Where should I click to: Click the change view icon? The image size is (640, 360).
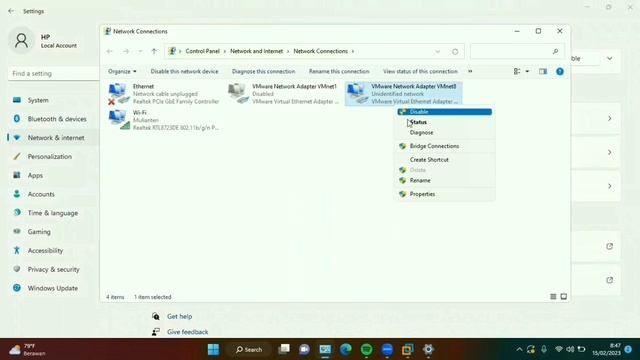pyautogui.click(x=517, y=71)
